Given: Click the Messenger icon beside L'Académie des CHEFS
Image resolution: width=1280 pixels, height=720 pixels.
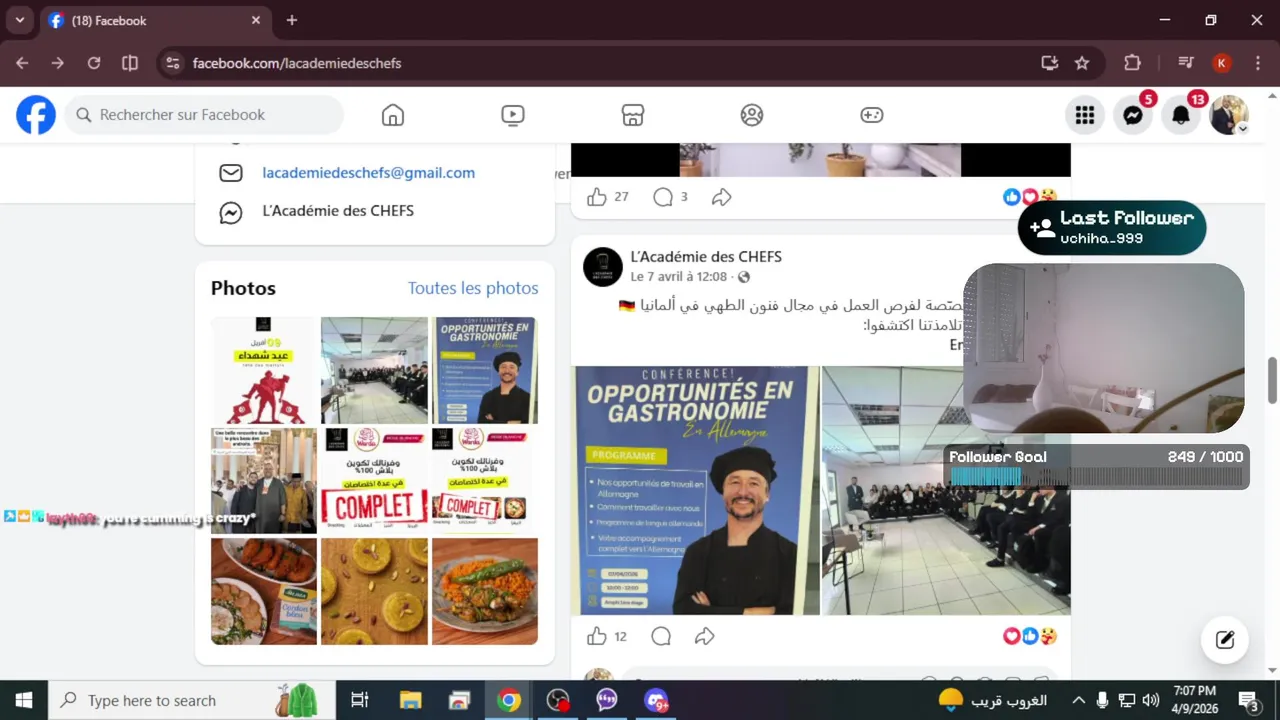Looking at the screenshot, I should (x=231, y=212).
